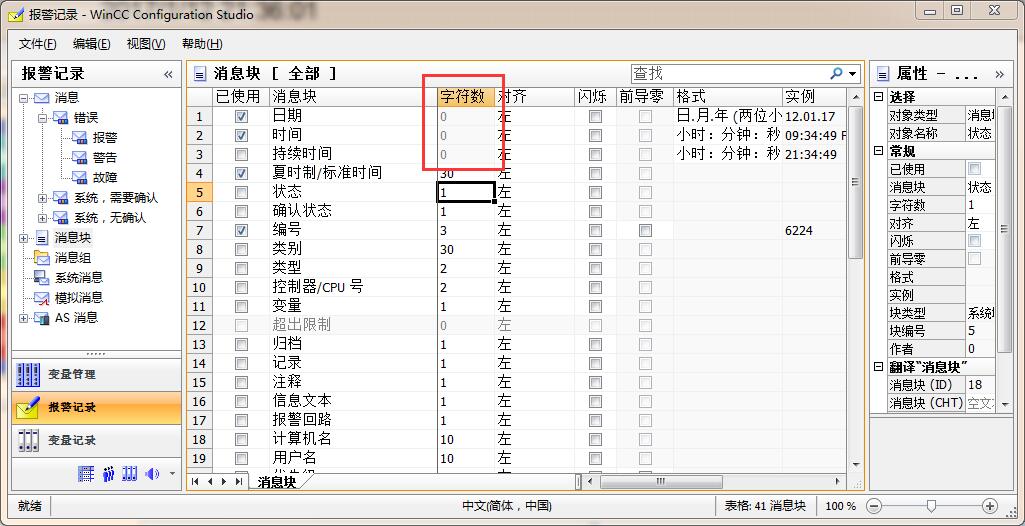The height and width of the screenshot is (526, 1025).
Task: Select the 报警 message type icon
Action: coord(79,138)
